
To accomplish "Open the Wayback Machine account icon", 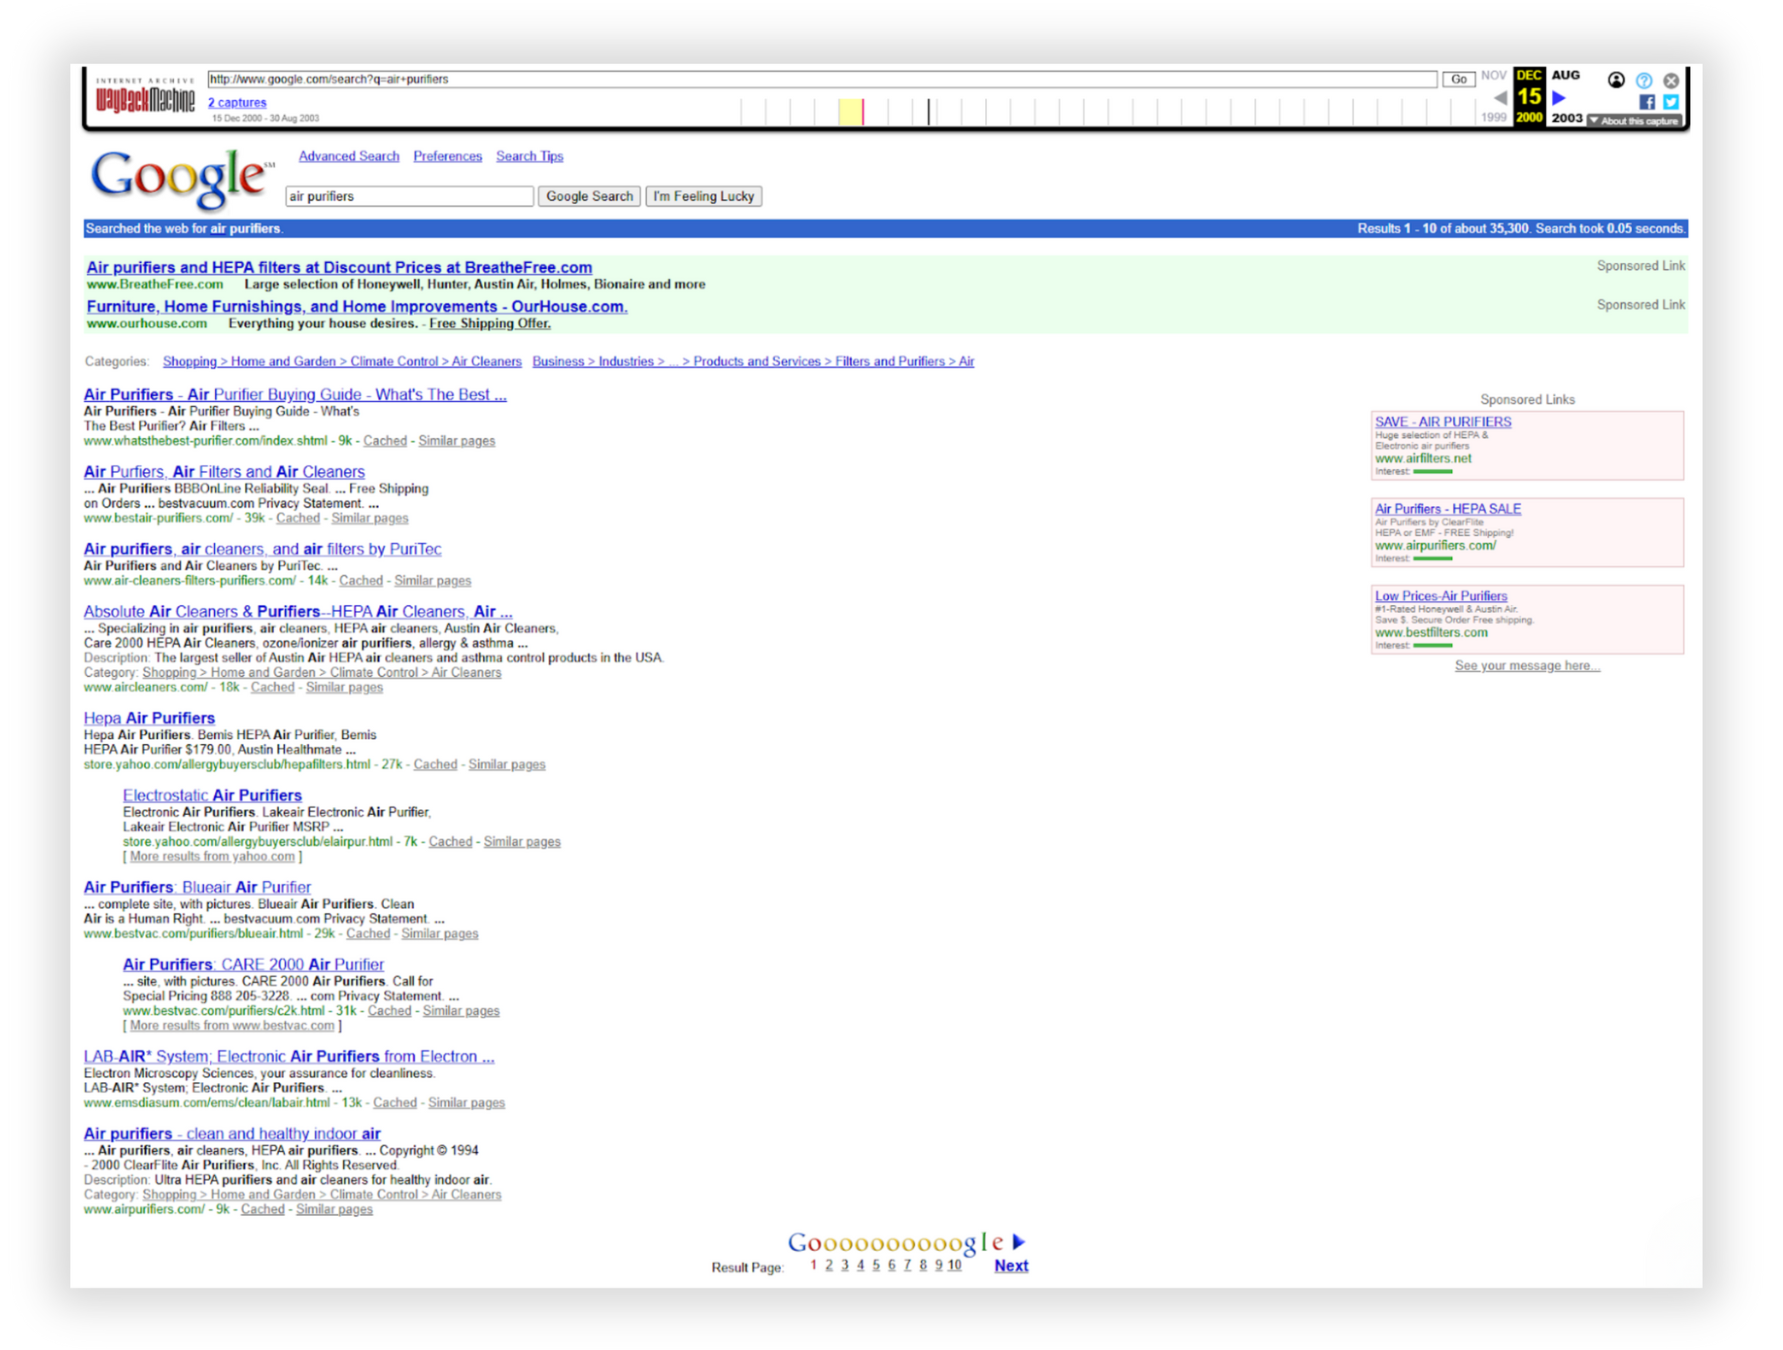I will point(1617,80).
